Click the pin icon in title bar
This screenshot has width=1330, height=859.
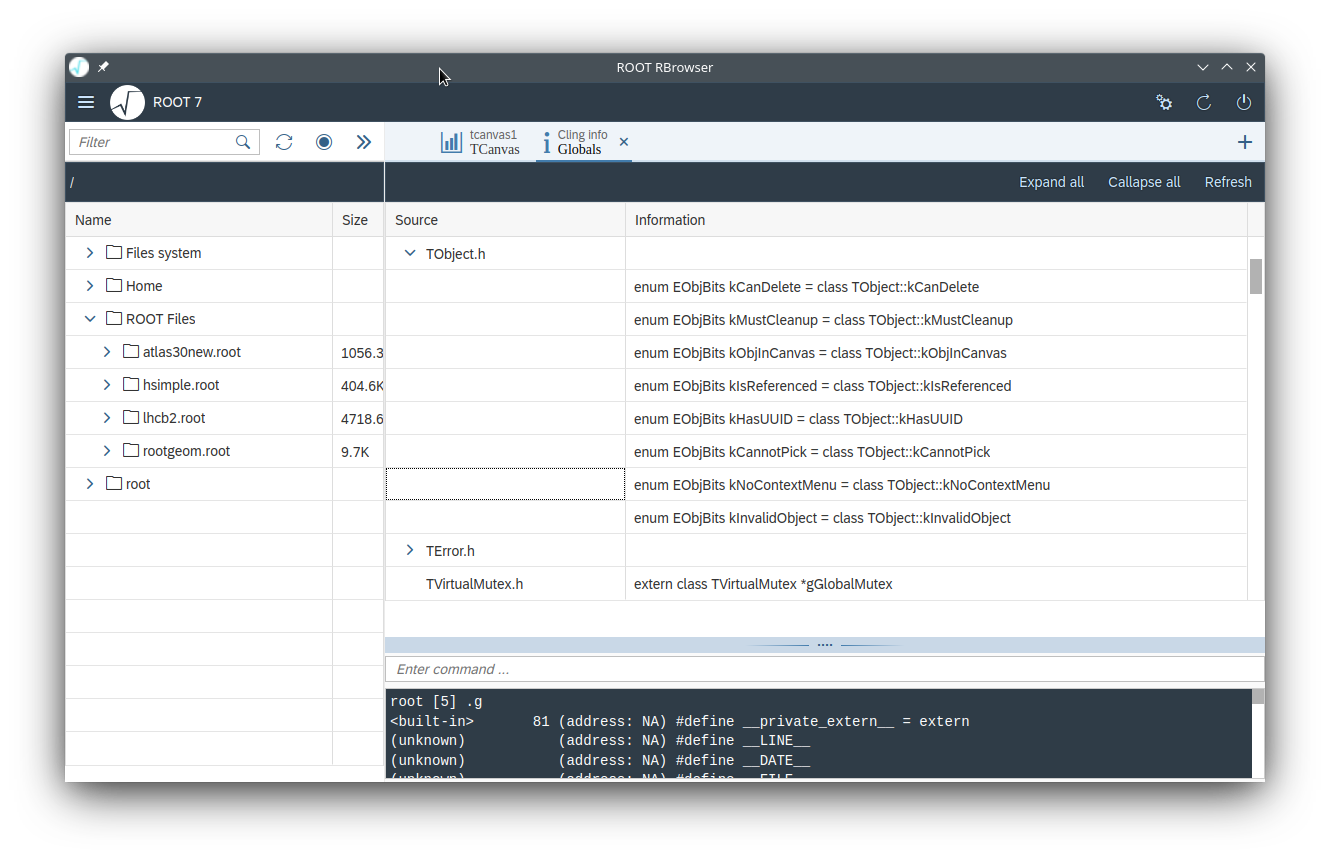[103, 67]
